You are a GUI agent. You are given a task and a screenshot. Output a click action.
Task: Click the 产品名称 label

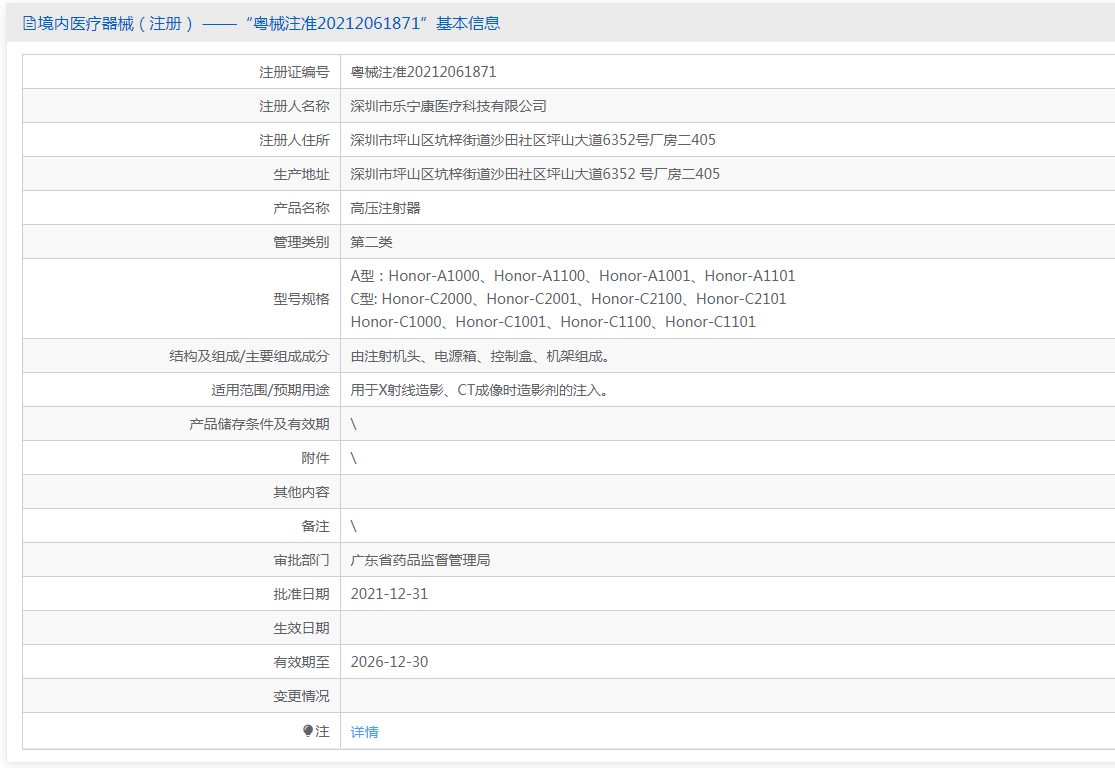(x=302, y=208)
